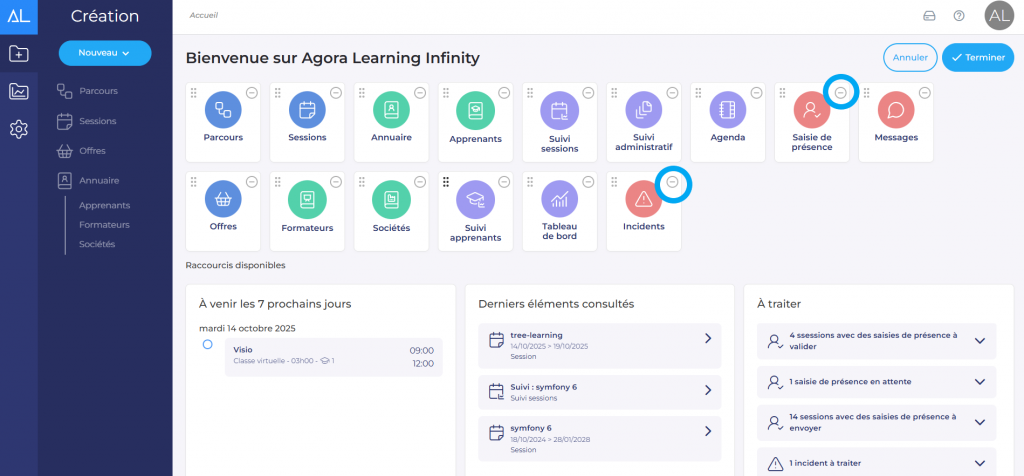The height and width of the screenshot is (476, 1024).
Task: Open the statistics chart icon in left rail
Action: pyautogui.click(x=19, y=92)
